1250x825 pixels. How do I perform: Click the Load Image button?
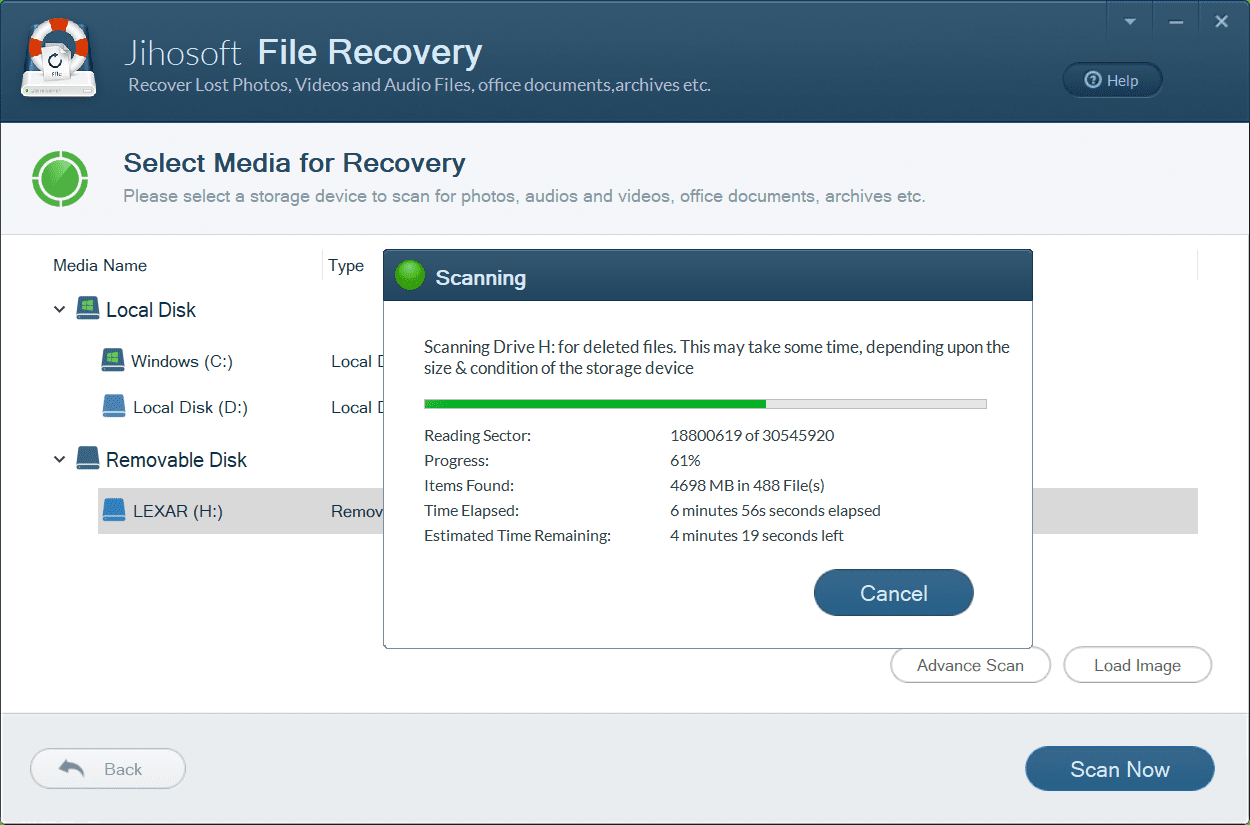(x=1137, y=664)
